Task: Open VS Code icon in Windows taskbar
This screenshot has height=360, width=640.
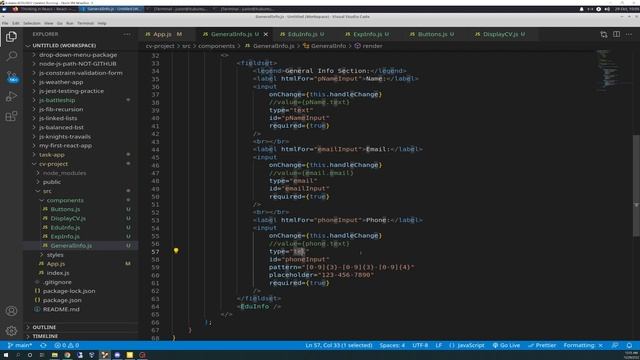Action: coord(105,355)
